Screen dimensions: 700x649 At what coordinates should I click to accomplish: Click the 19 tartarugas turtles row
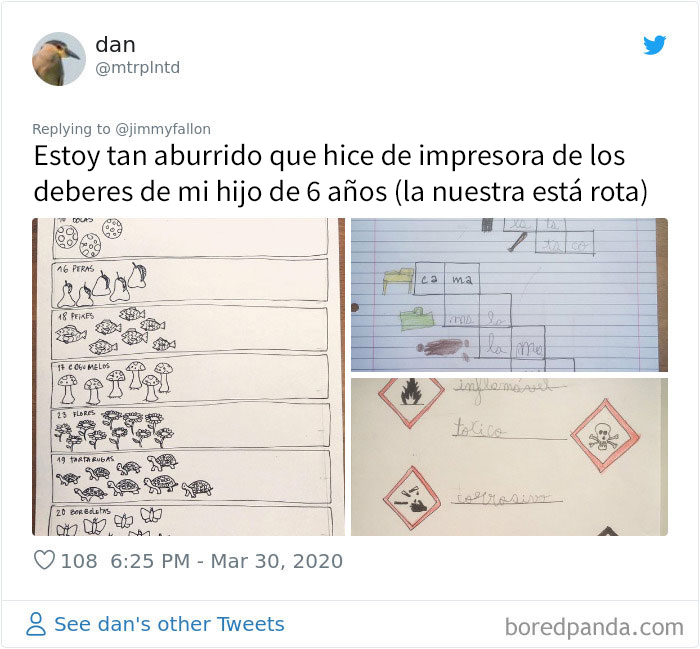[x=191, y=477]
